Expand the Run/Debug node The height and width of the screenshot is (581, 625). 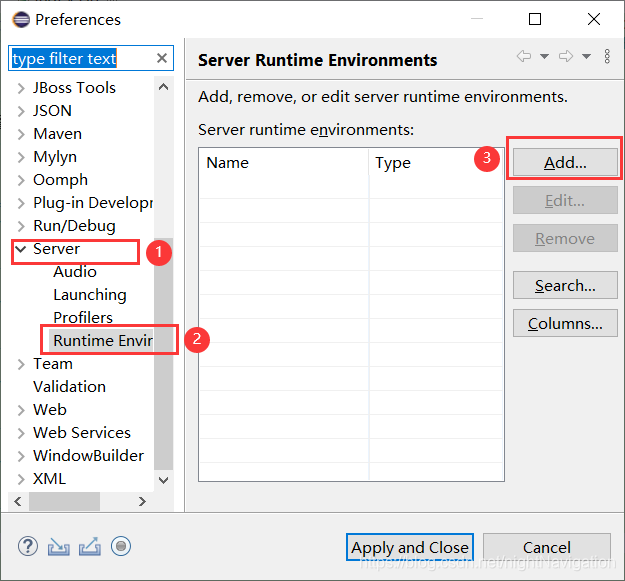(x=21, y=226)
